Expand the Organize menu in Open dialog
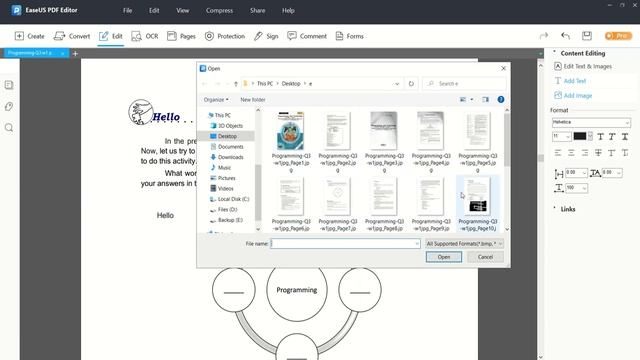This screenshot has height=360, width=640. click(216, 100)
